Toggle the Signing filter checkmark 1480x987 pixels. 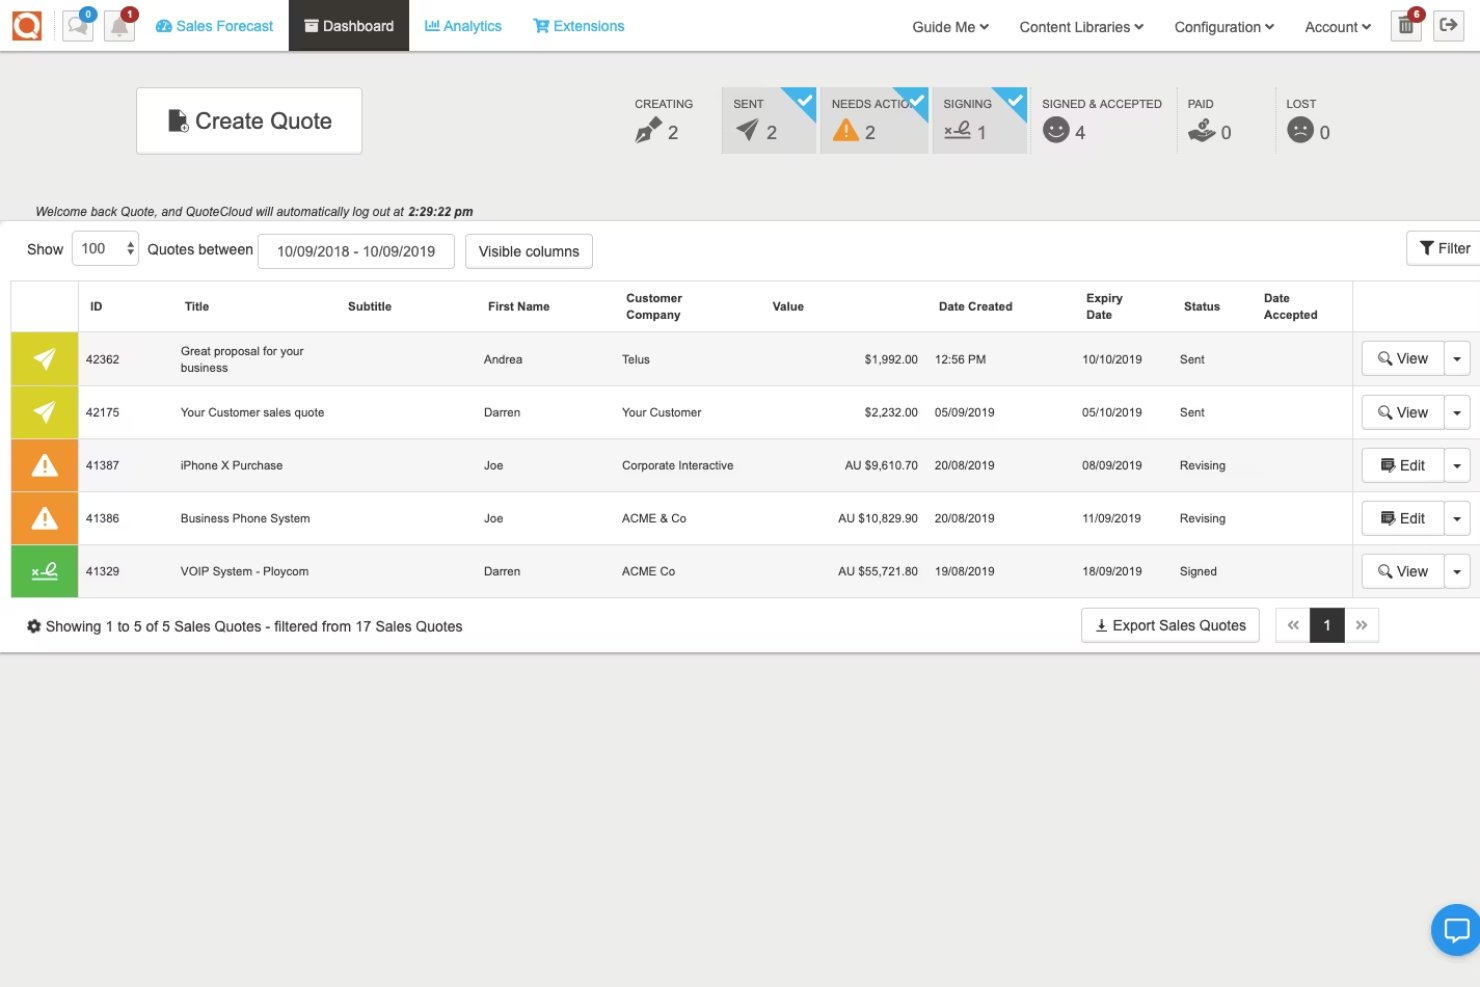[1014, 98]
